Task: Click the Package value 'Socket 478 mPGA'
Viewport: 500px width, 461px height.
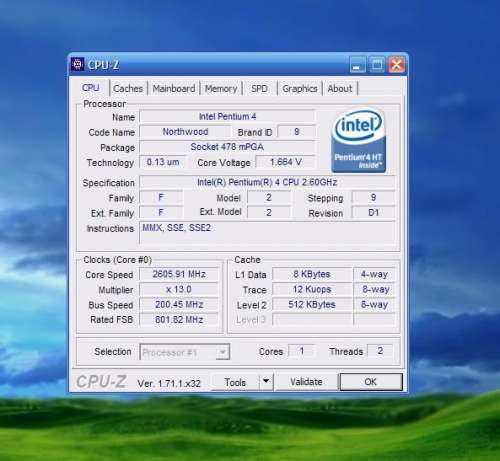Action: click(x=227, y=147)
